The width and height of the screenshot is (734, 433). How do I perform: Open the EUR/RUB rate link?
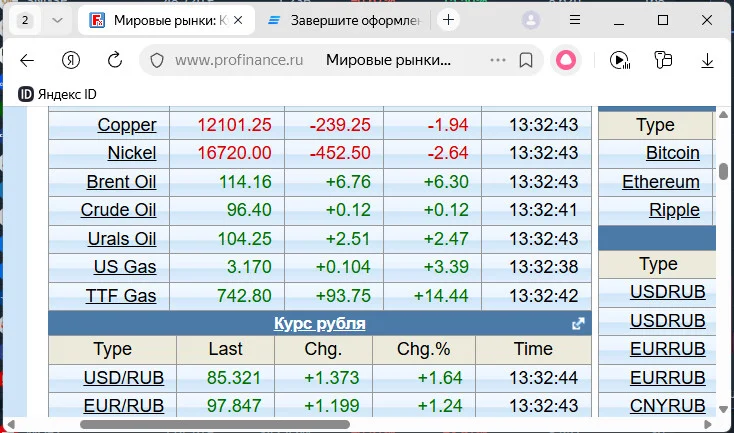(124, 406)
